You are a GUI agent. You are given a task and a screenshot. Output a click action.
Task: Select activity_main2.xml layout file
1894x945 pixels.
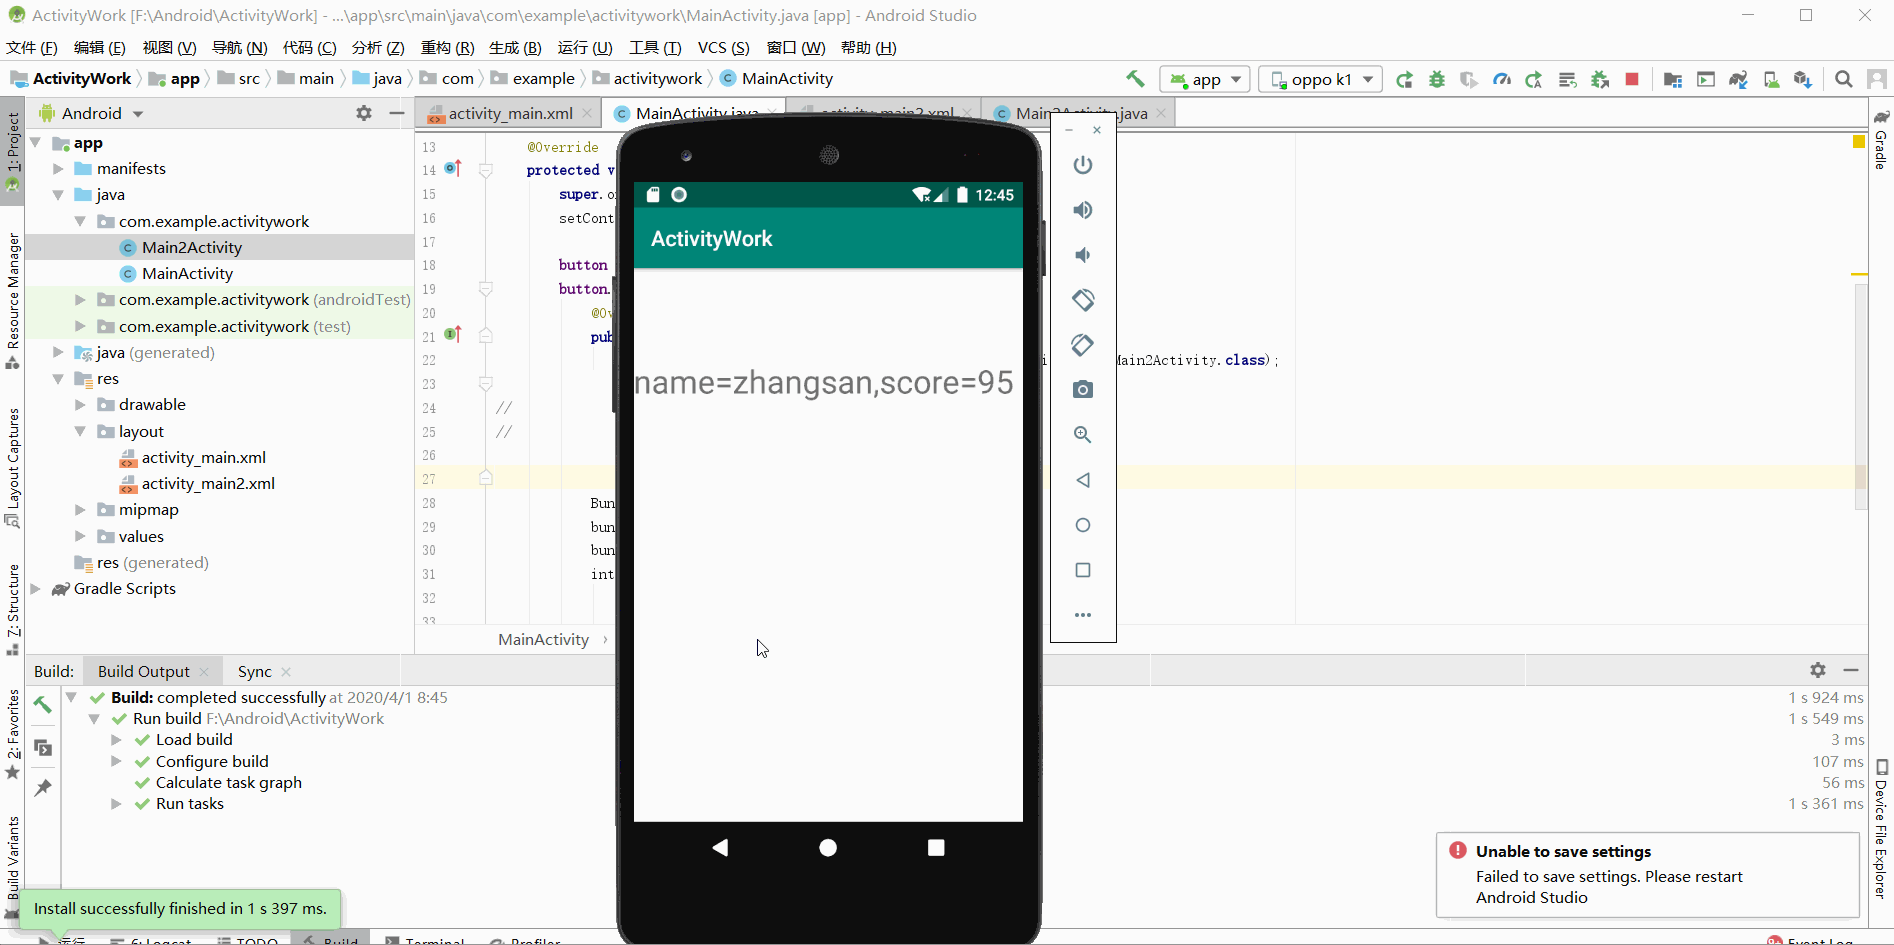point(208,484)
